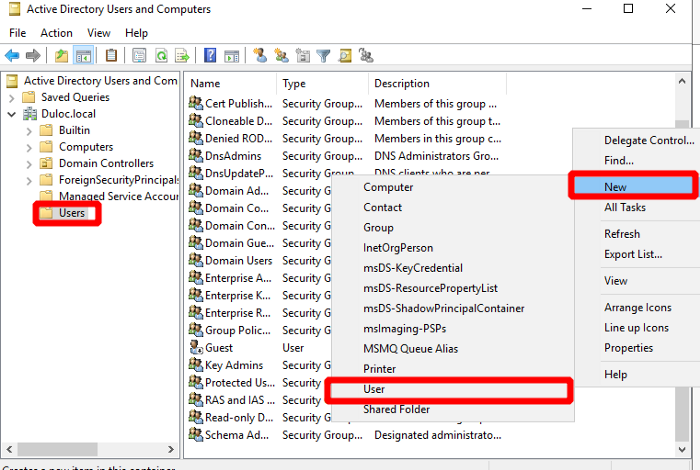Click the tree pane horizontal scrollbar thumb
The width and height of the screenshot is (700, 470).
pyautogui.click(x=58, y=449)
